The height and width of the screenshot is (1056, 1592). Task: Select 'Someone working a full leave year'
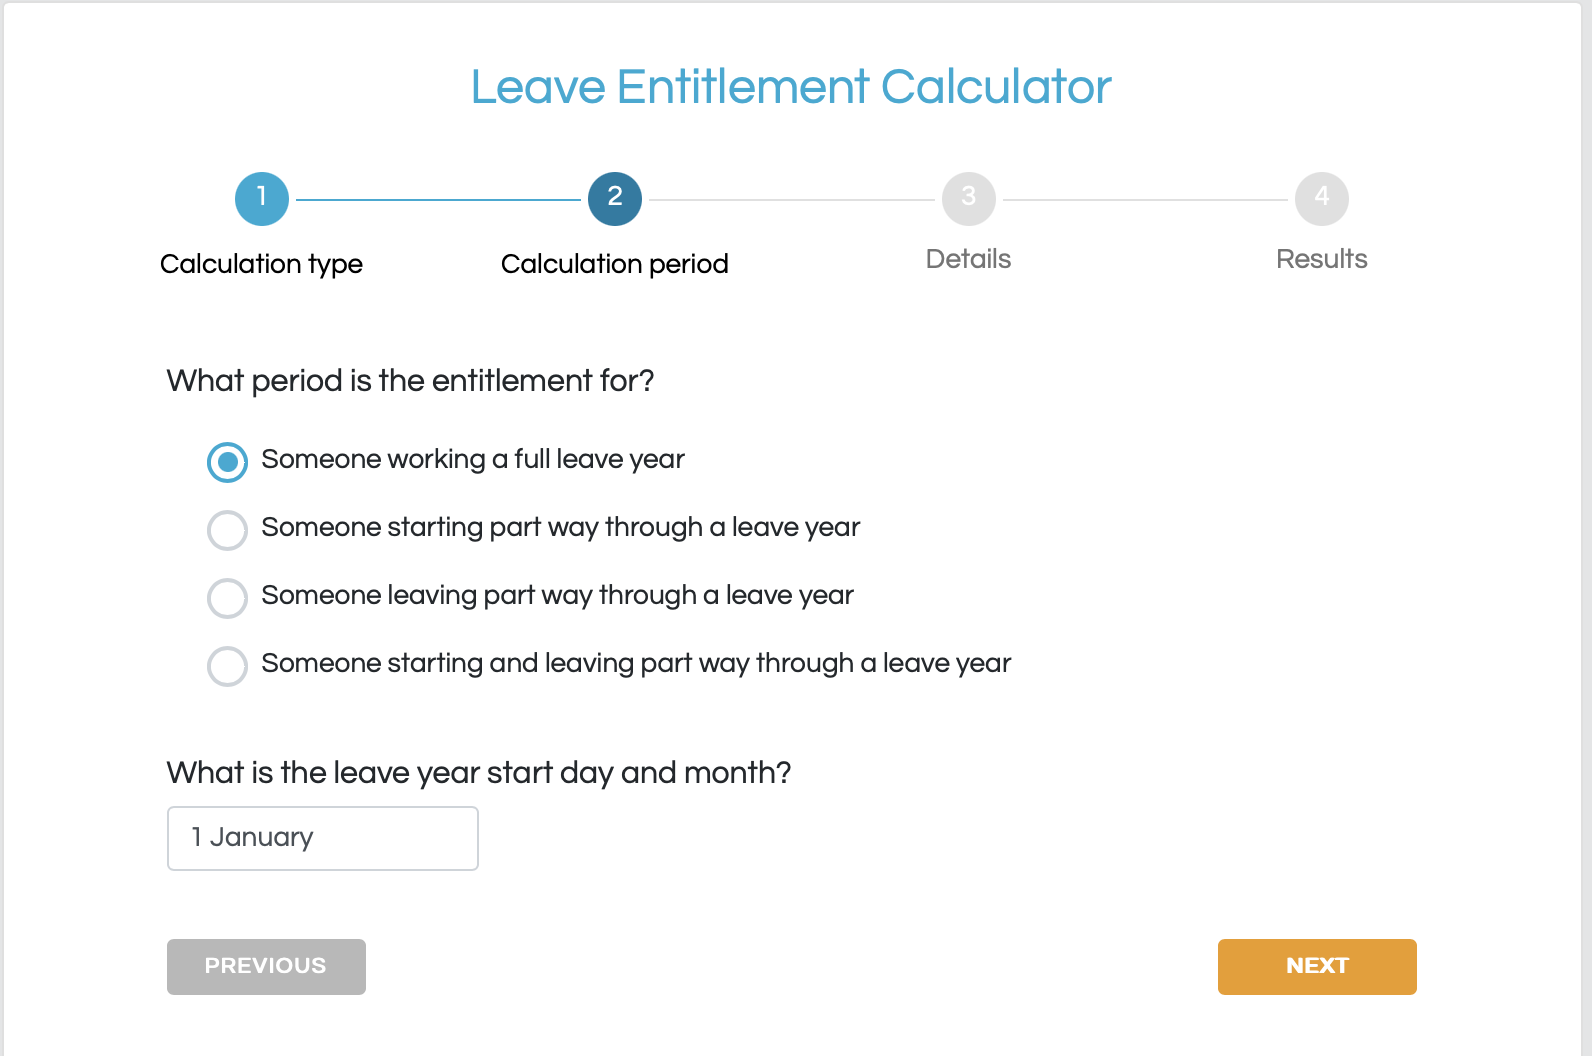(227, 462)
